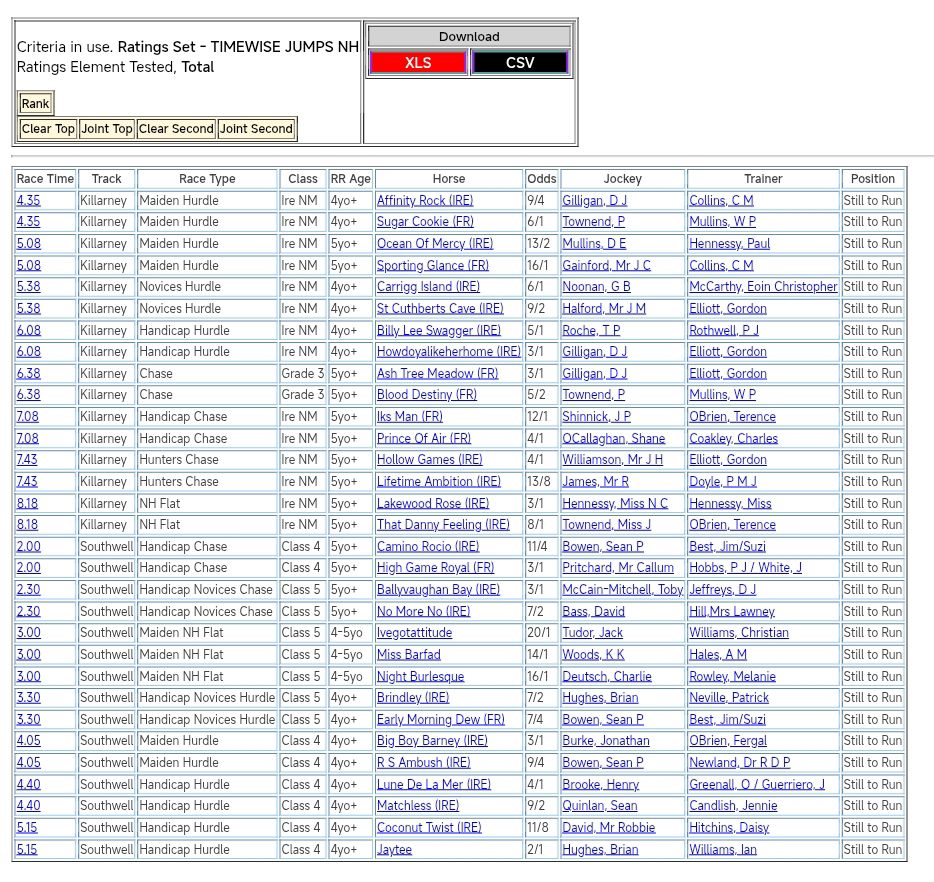934x882 pixels.
Task: Open horse Night Burlesque link
Action: [420, 677]
